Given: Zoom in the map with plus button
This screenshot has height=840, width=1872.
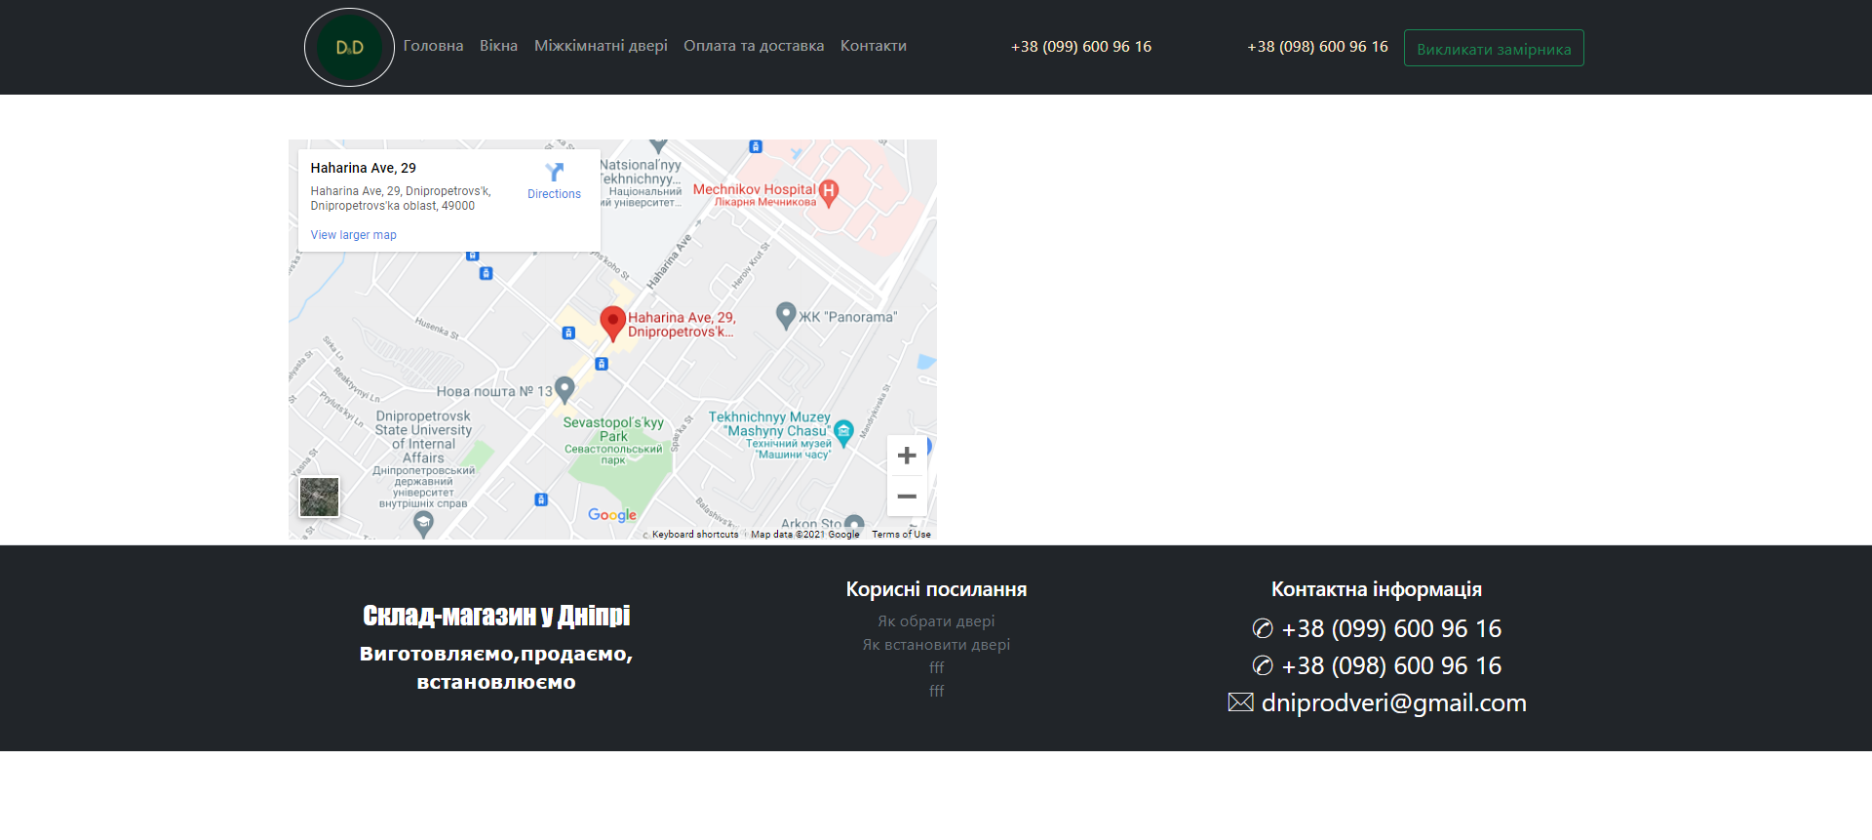Looking at the screenshot, I should 906,456.
